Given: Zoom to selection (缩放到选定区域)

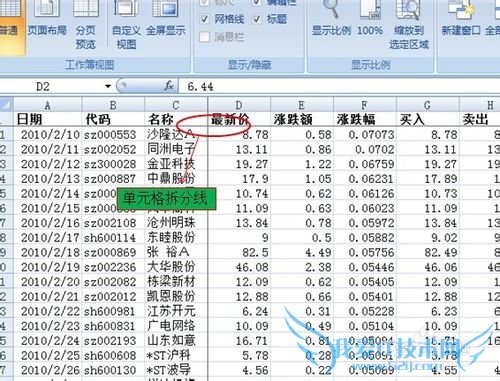Looking at the screenshot, I should [x=409, y=25].
